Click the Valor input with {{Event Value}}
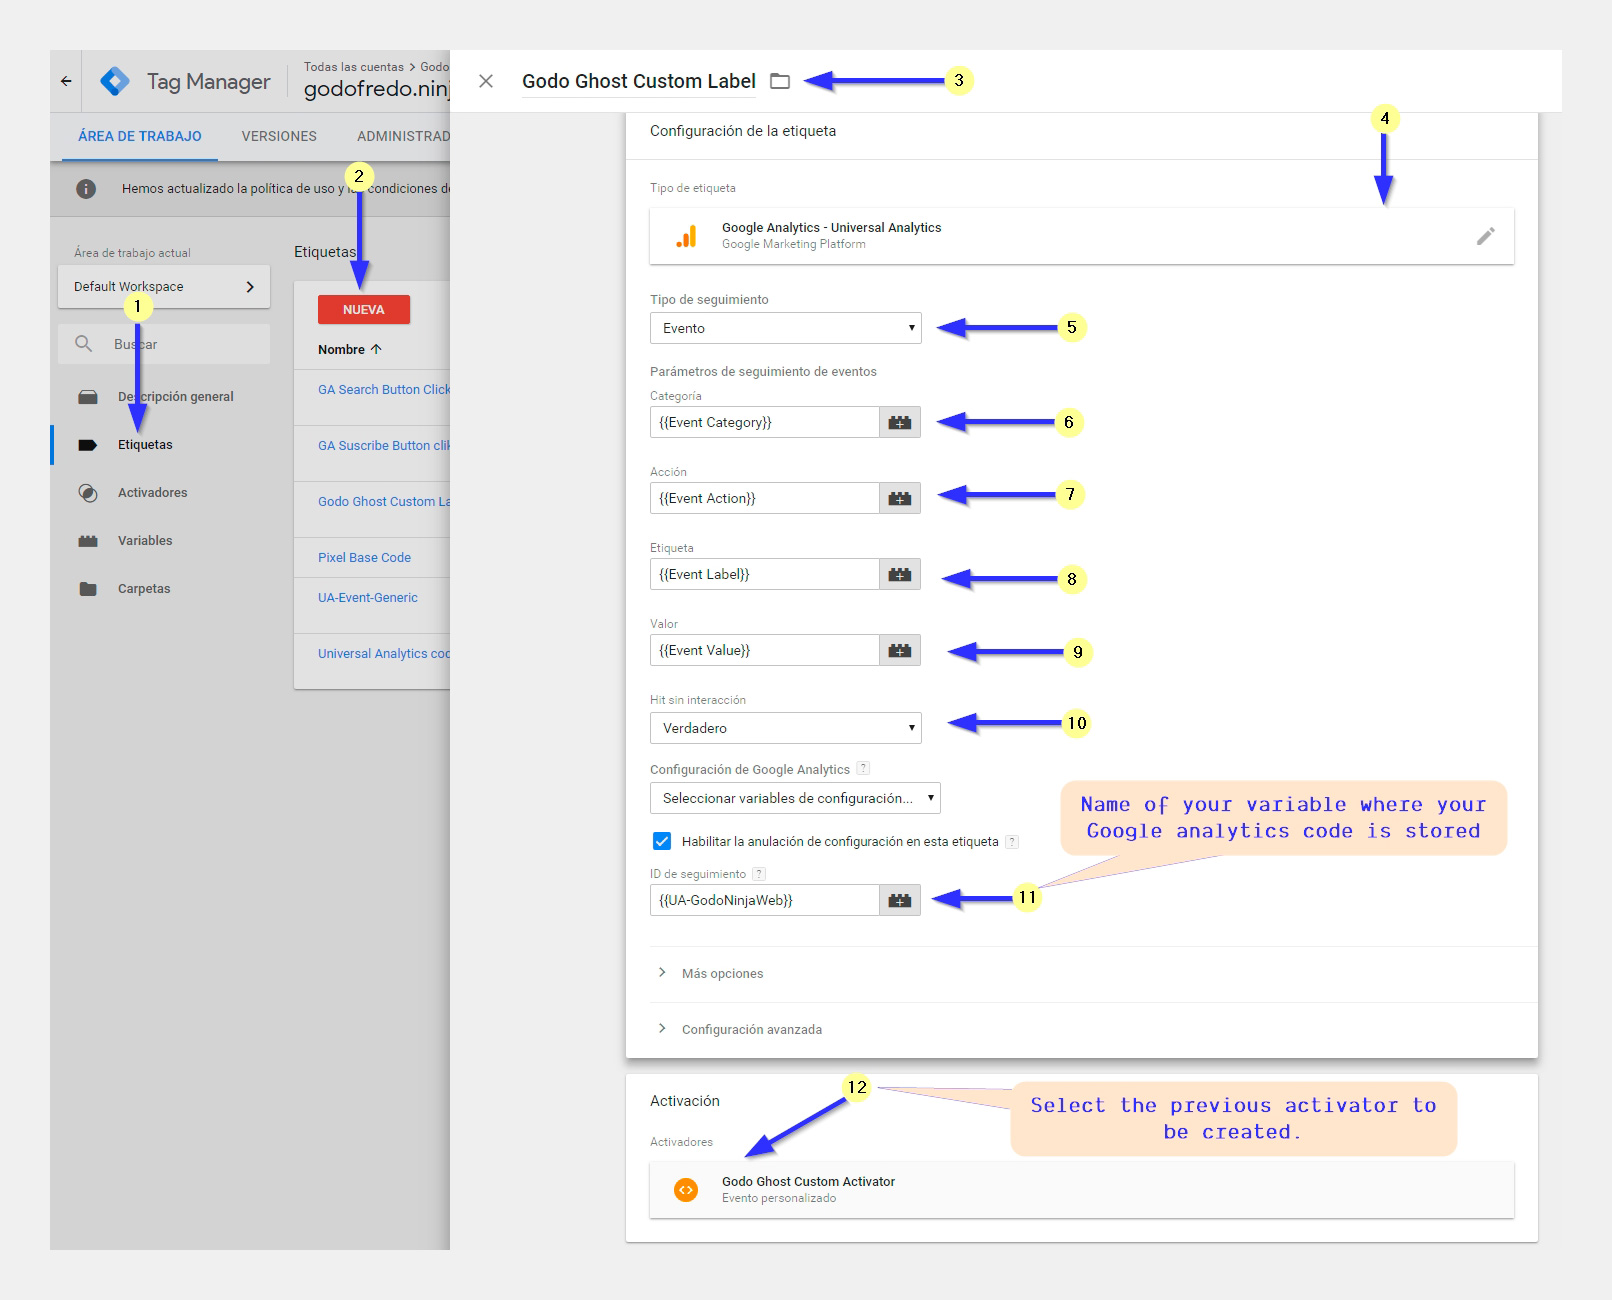This screenshot has height=1300, width=1612. click(x=764, y=650)
